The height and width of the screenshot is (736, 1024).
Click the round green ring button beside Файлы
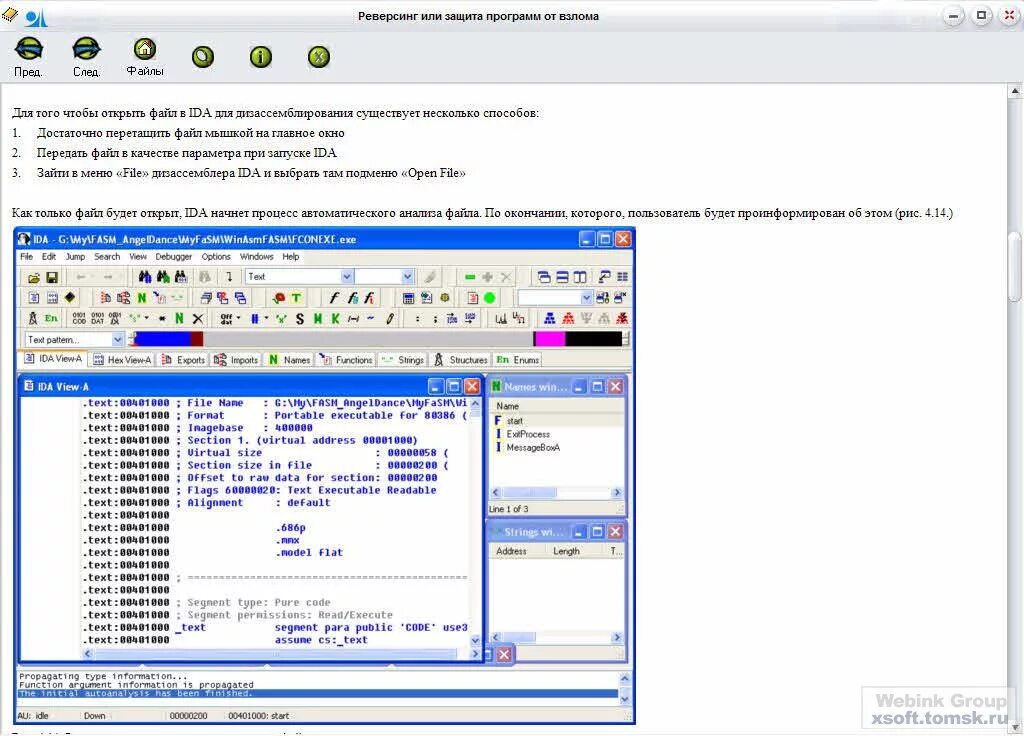(x=203, y=57)
